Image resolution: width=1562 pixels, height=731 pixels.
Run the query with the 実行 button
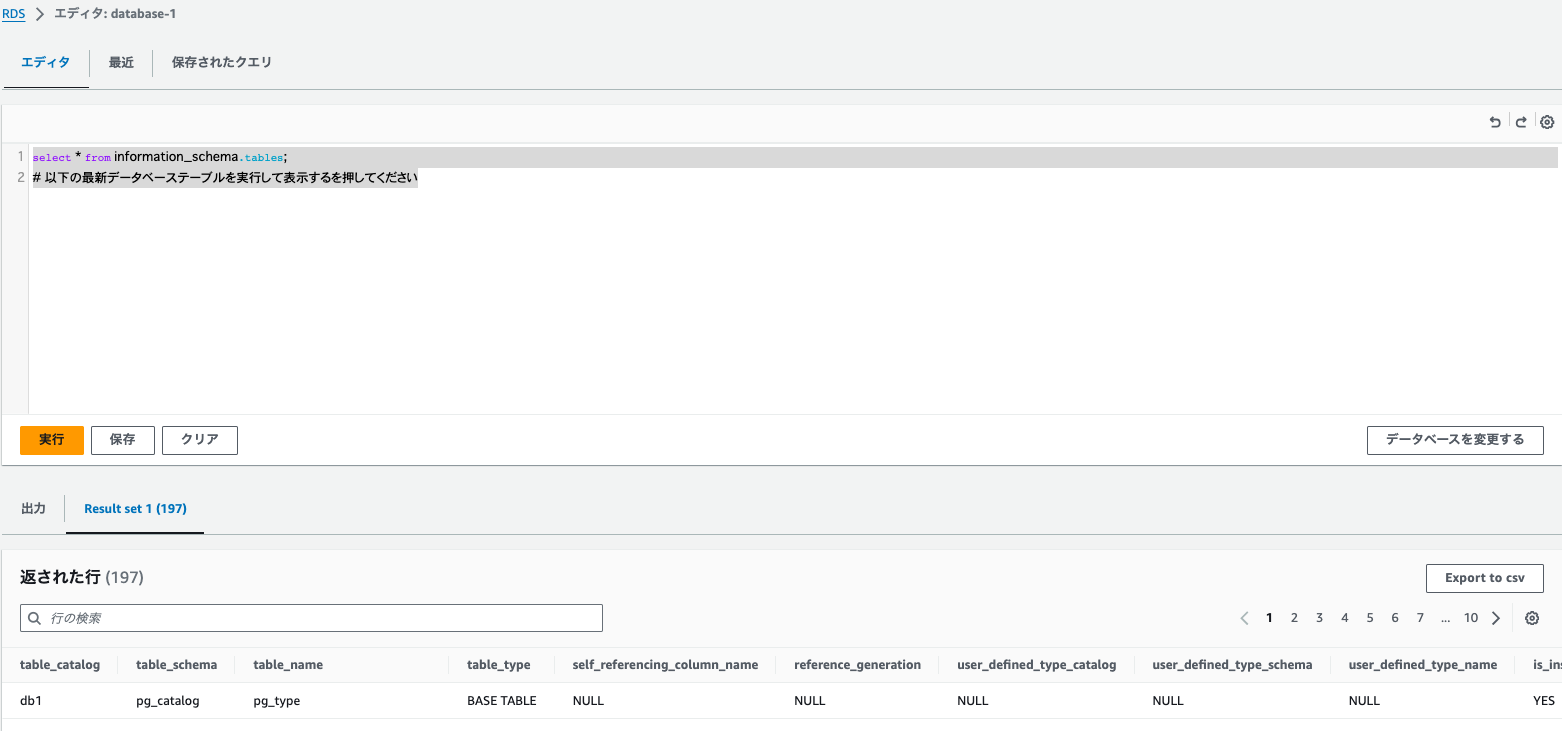pyautogui.click(x=51, y=440)
